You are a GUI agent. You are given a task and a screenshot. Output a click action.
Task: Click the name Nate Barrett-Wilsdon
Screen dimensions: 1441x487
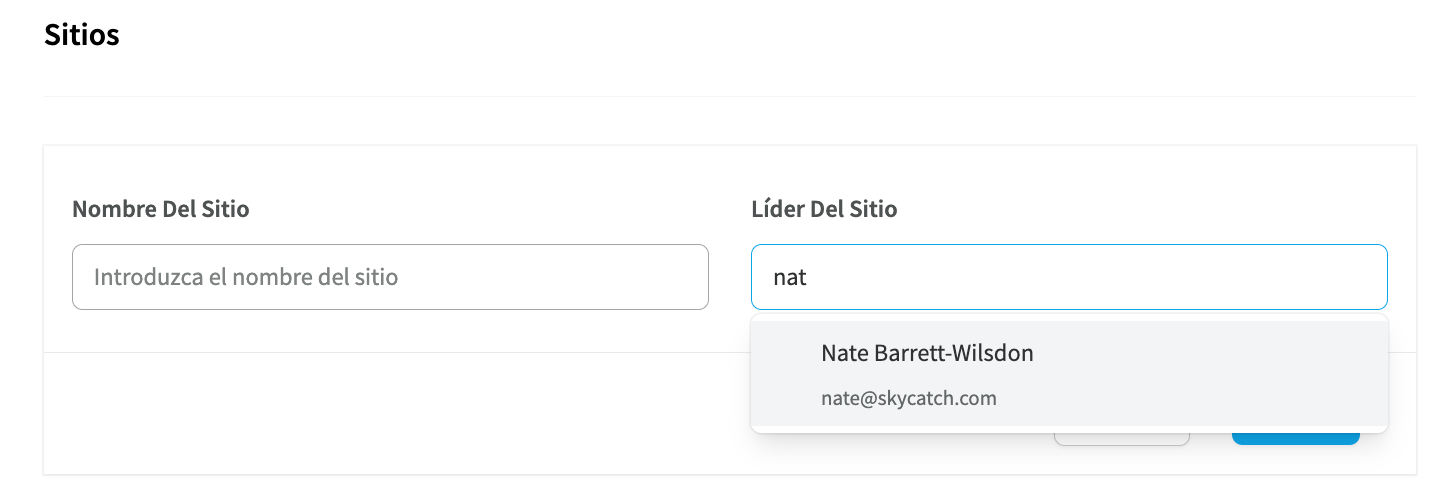tap(927, 353)
